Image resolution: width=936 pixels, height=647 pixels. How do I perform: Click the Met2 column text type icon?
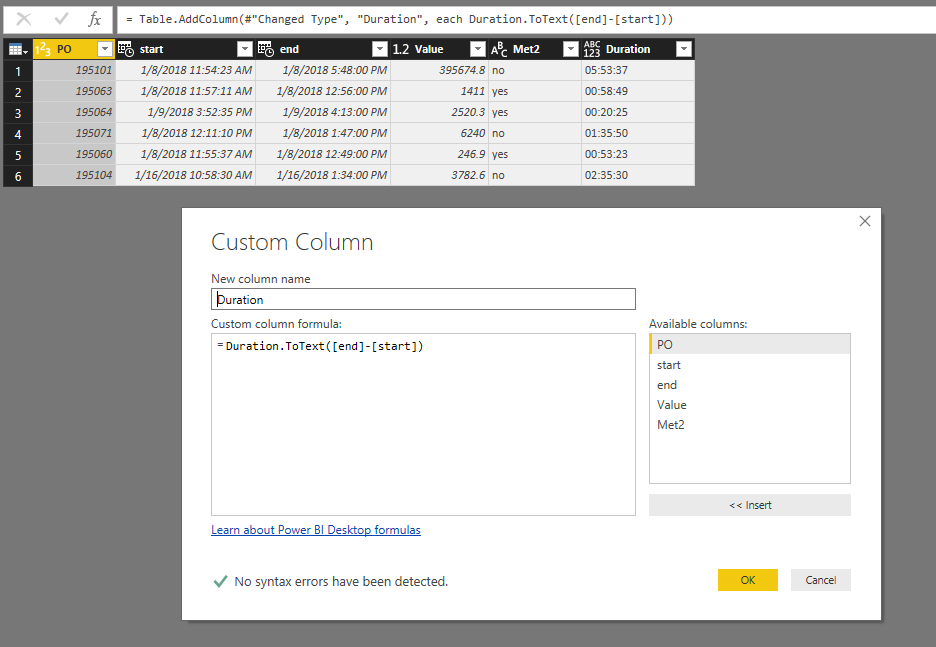point(499,50)
